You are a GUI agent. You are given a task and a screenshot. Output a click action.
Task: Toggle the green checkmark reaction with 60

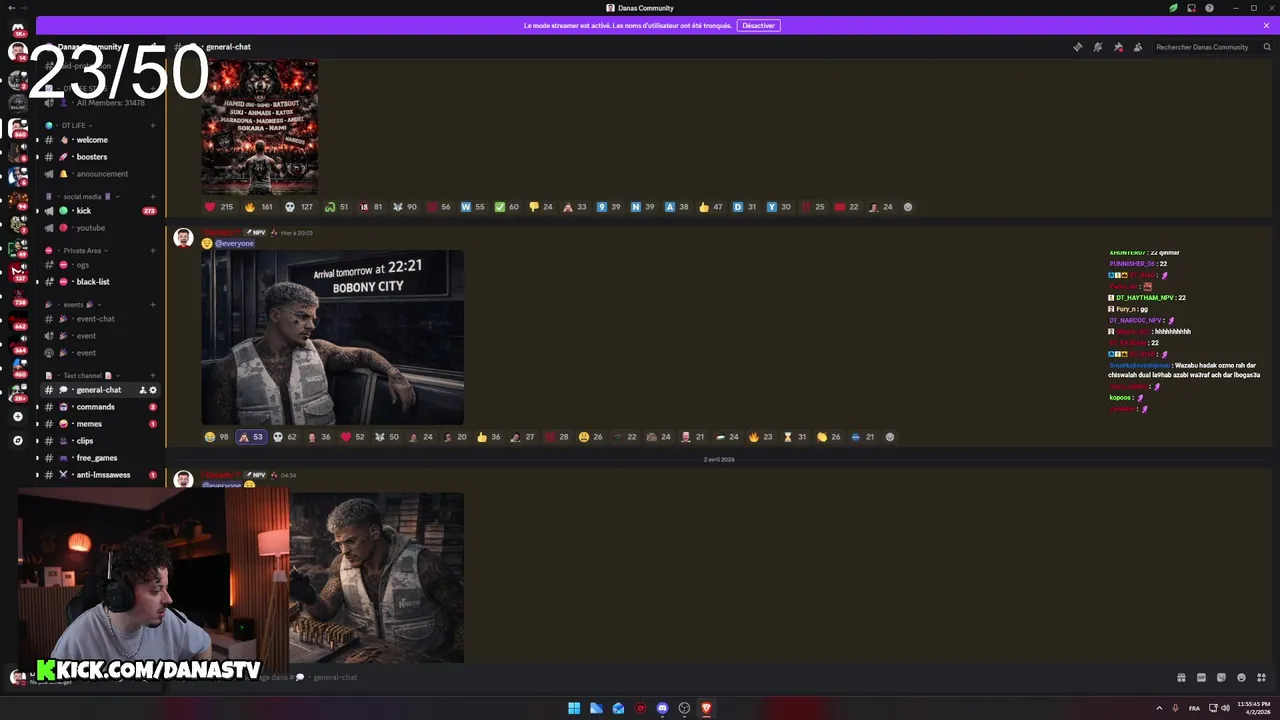(x=507, y=207)
